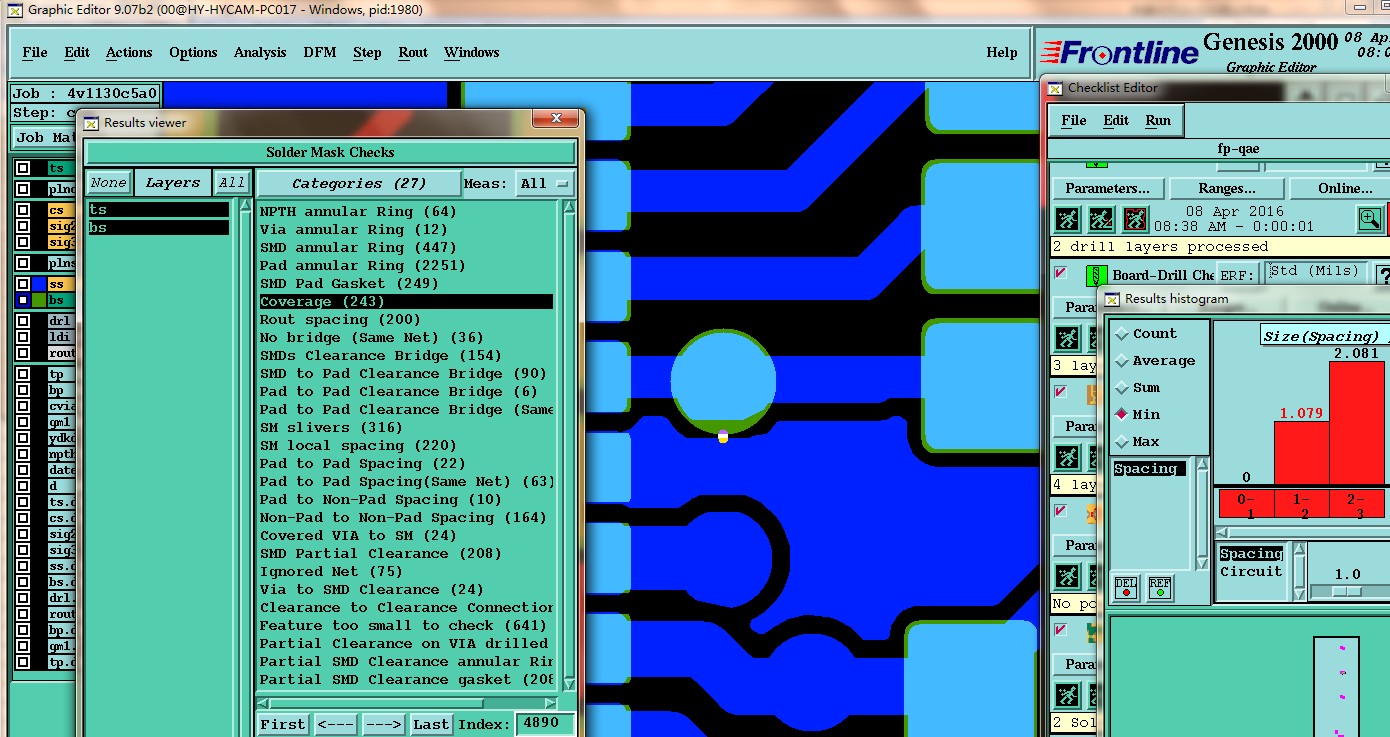Select Count radio in Results histogram
The width and height of the screenshot is (1390, 737).
[1121, 334]
